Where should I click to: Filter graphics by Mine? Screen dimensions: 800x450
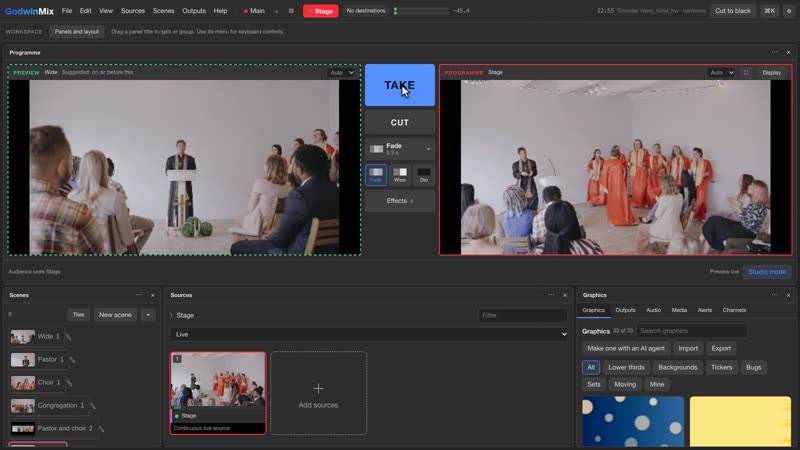[657, 385]
